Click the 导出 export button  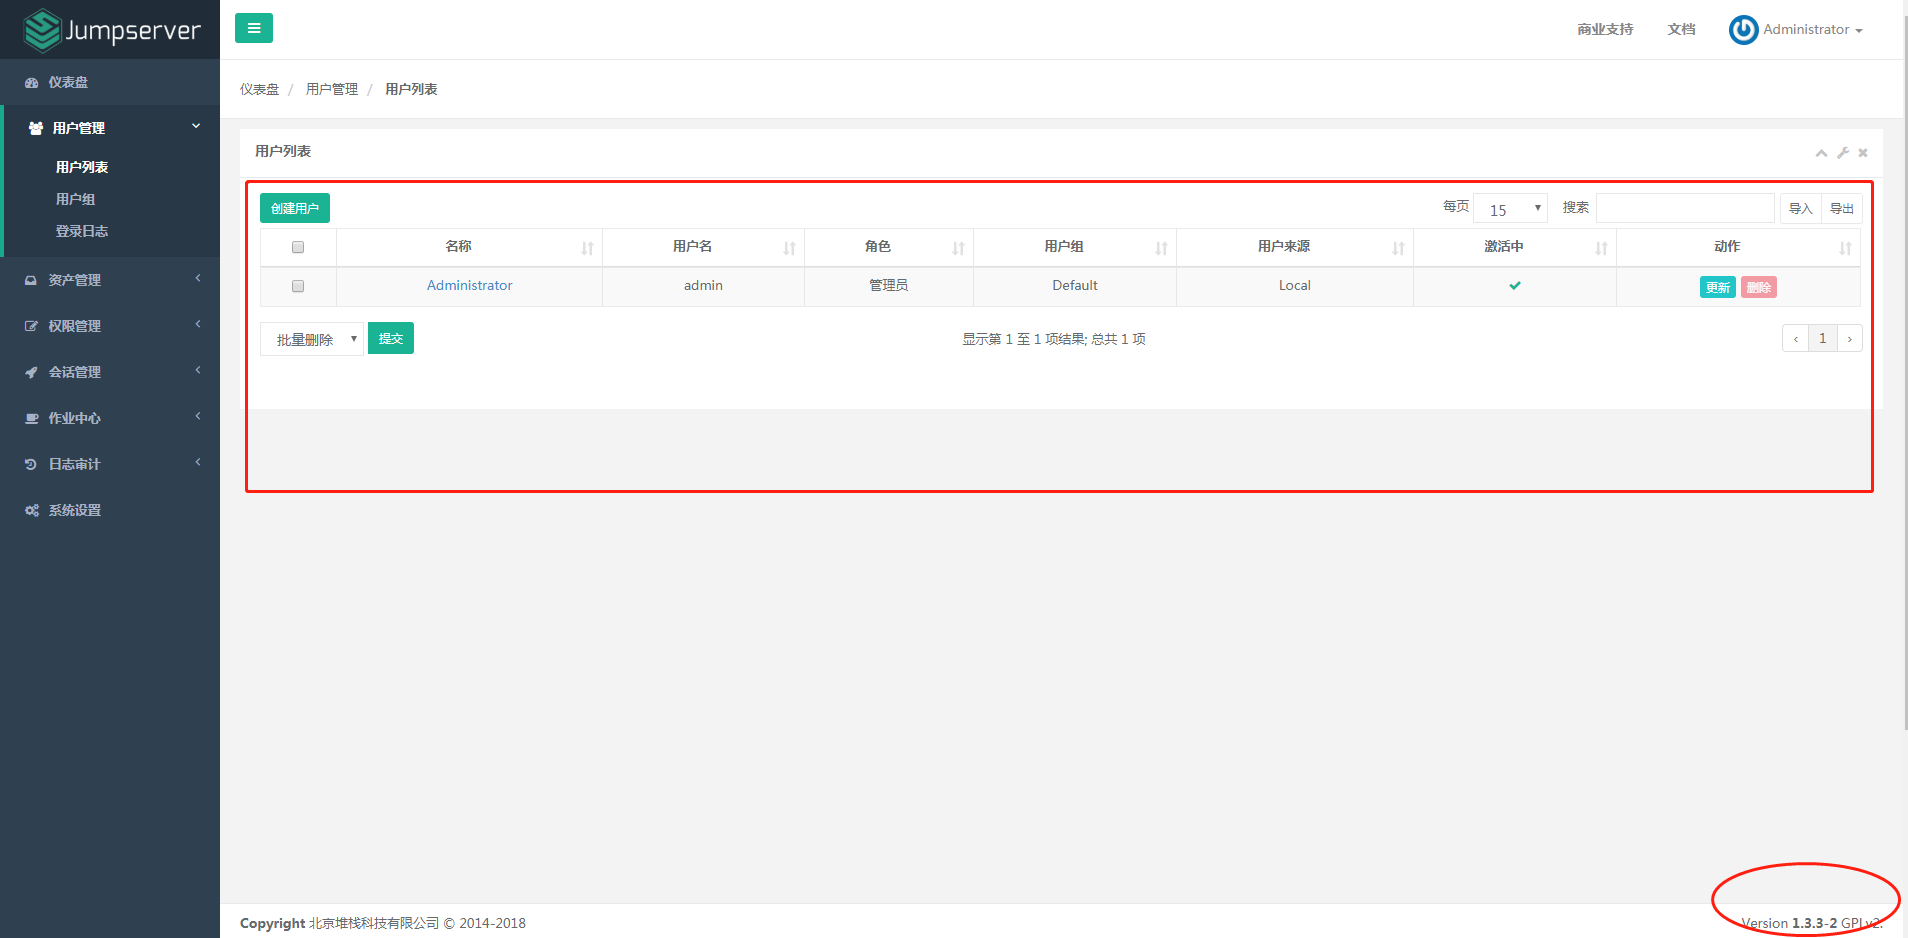pyautogui.click(x=1842, y=208)
